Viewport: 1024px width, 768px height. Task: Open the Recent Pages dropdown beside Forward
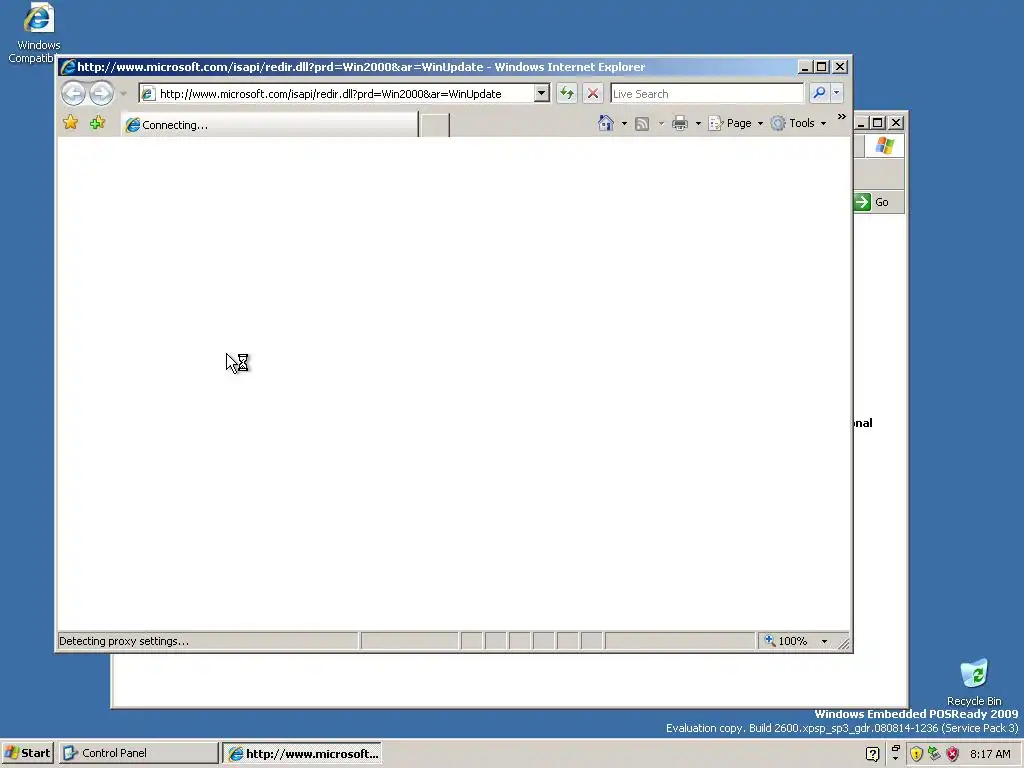[123, 94]
